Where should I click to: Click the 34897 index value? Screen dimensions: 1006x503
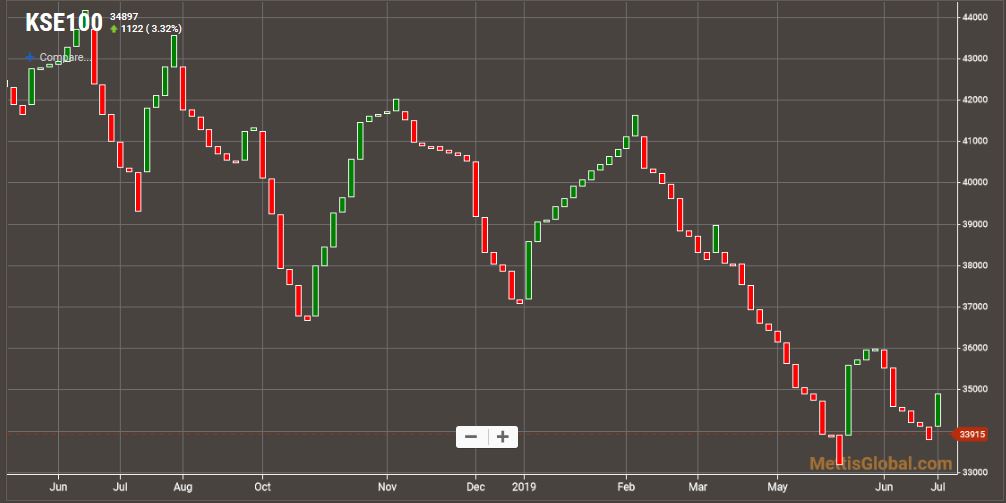point(124,16)
